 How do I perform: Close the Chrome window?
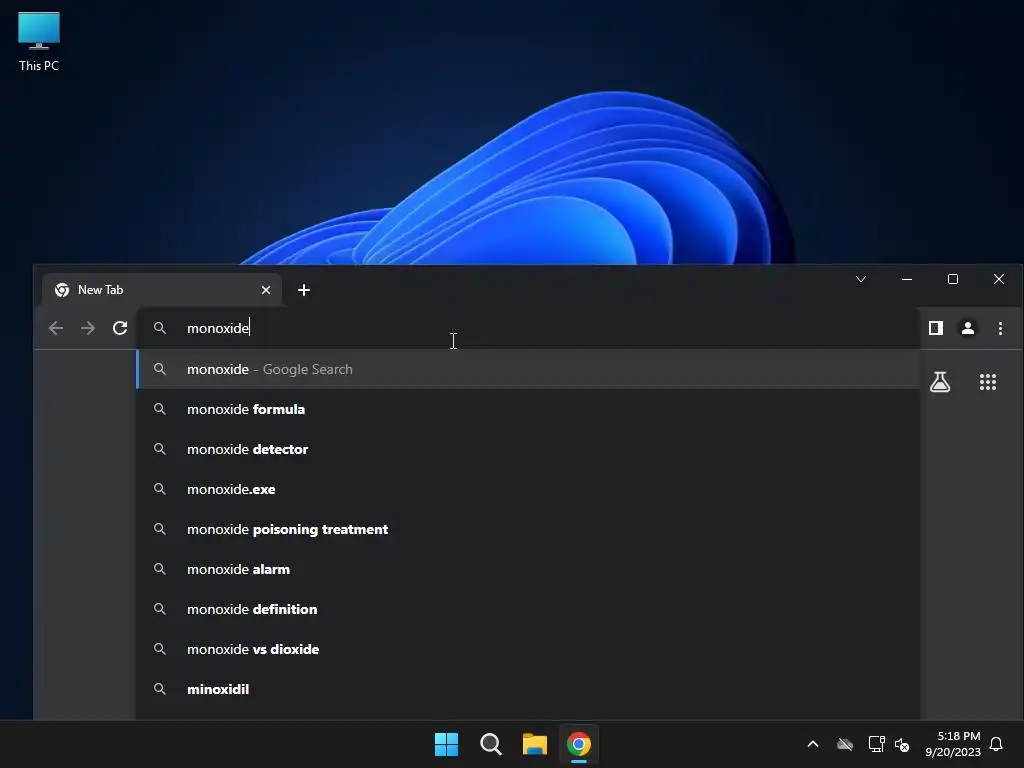[x=999, y=279]
